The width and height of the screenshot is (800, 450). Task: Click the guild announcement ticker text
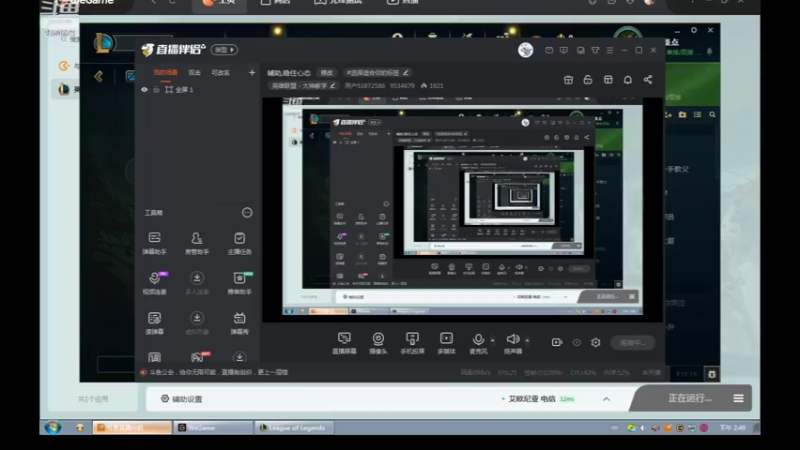tap(218, 372)
